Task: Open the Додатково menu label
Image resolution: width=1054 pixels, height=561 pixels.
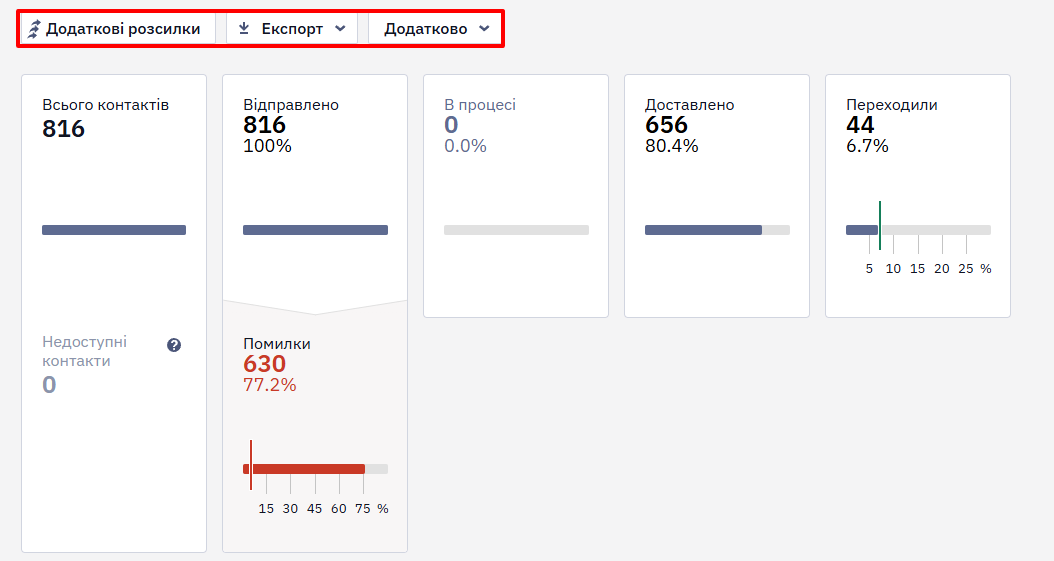Action: coord(425,29)
